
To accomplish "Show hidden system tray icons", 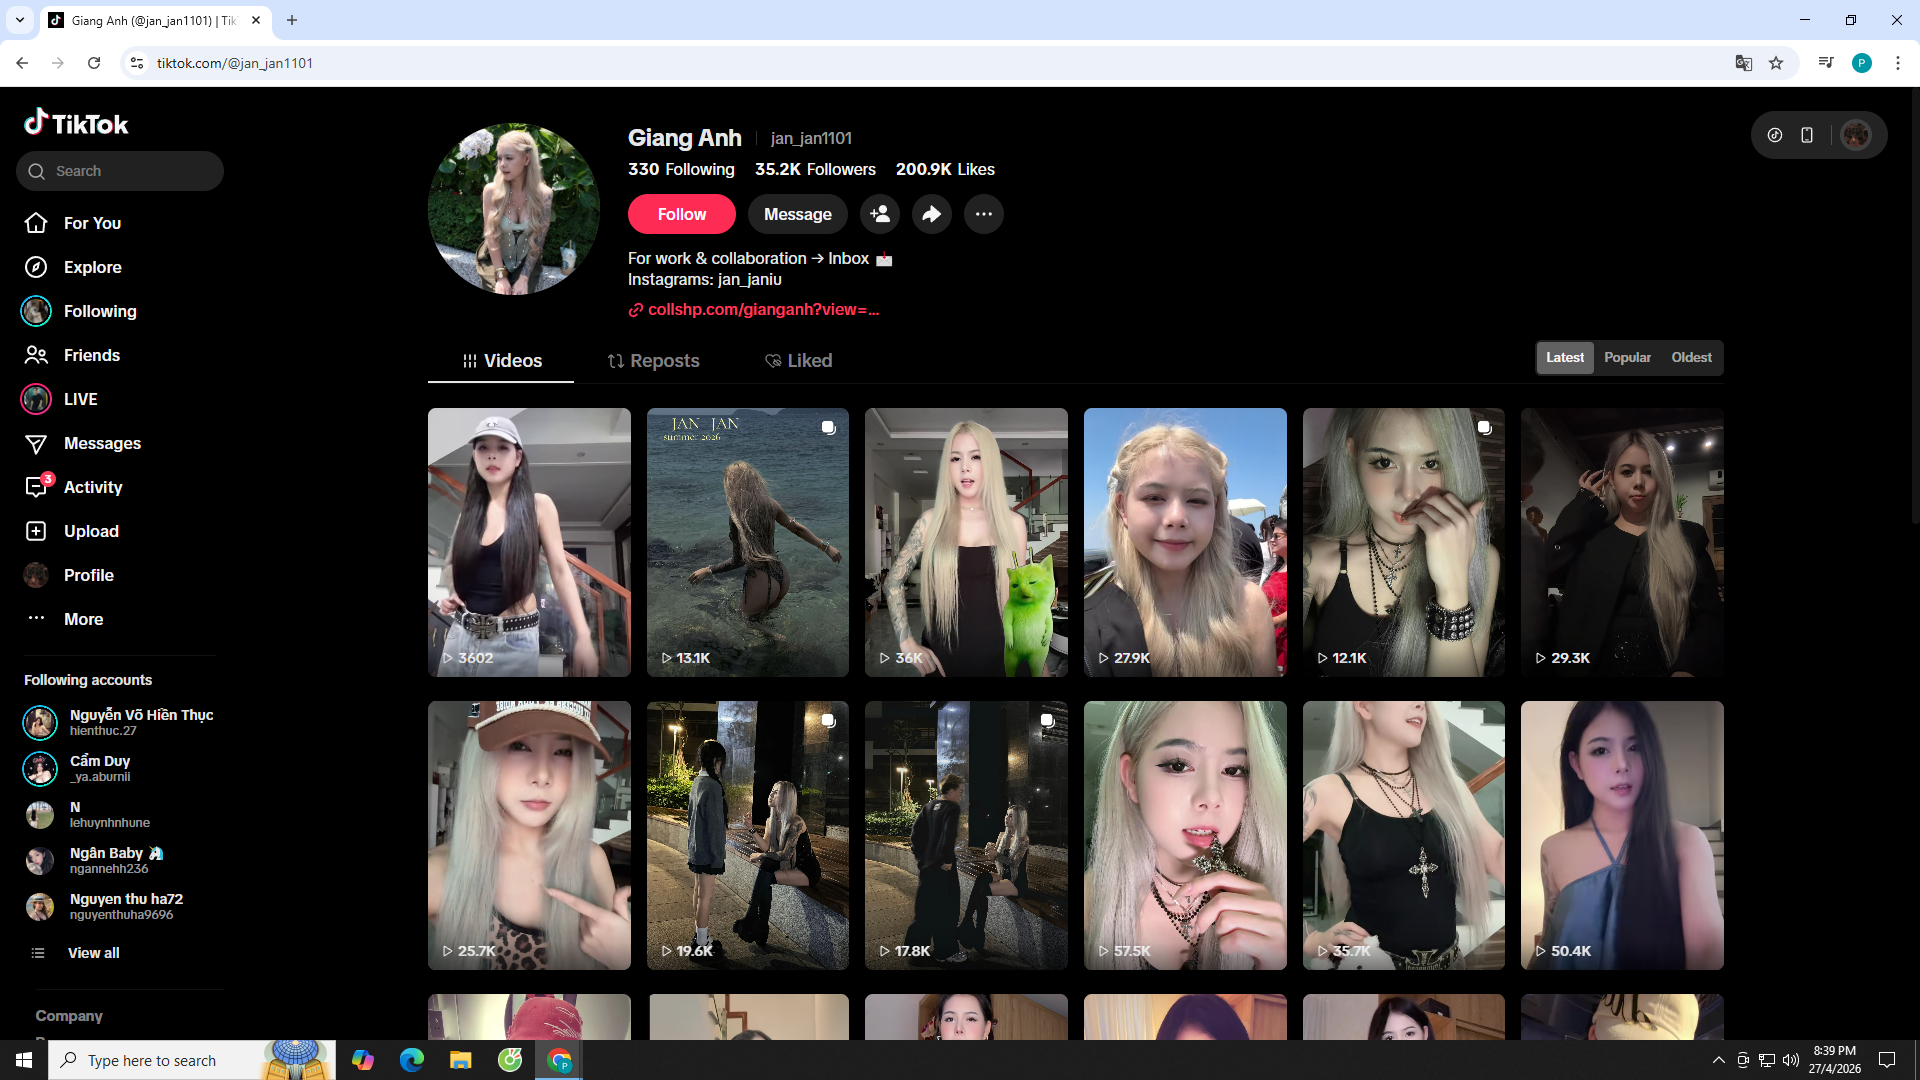I will tap(1718, 1060).
